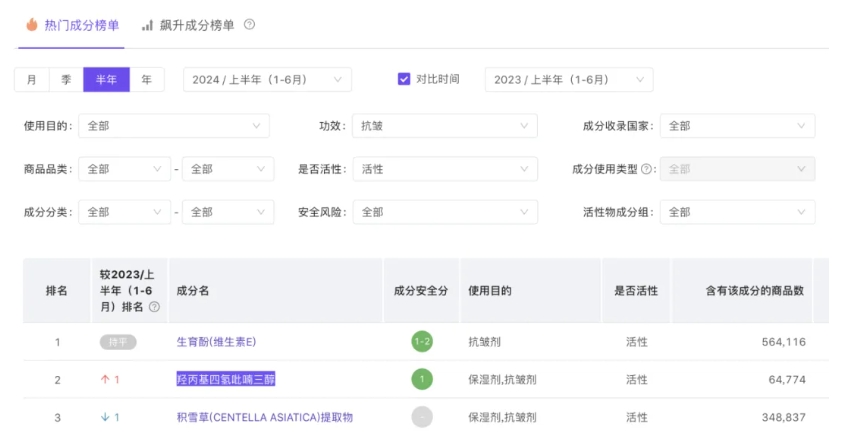Switch to 热门成分榜单 tab
The width and height of the screenshot is (841, 442).
[x=72, y=25]
